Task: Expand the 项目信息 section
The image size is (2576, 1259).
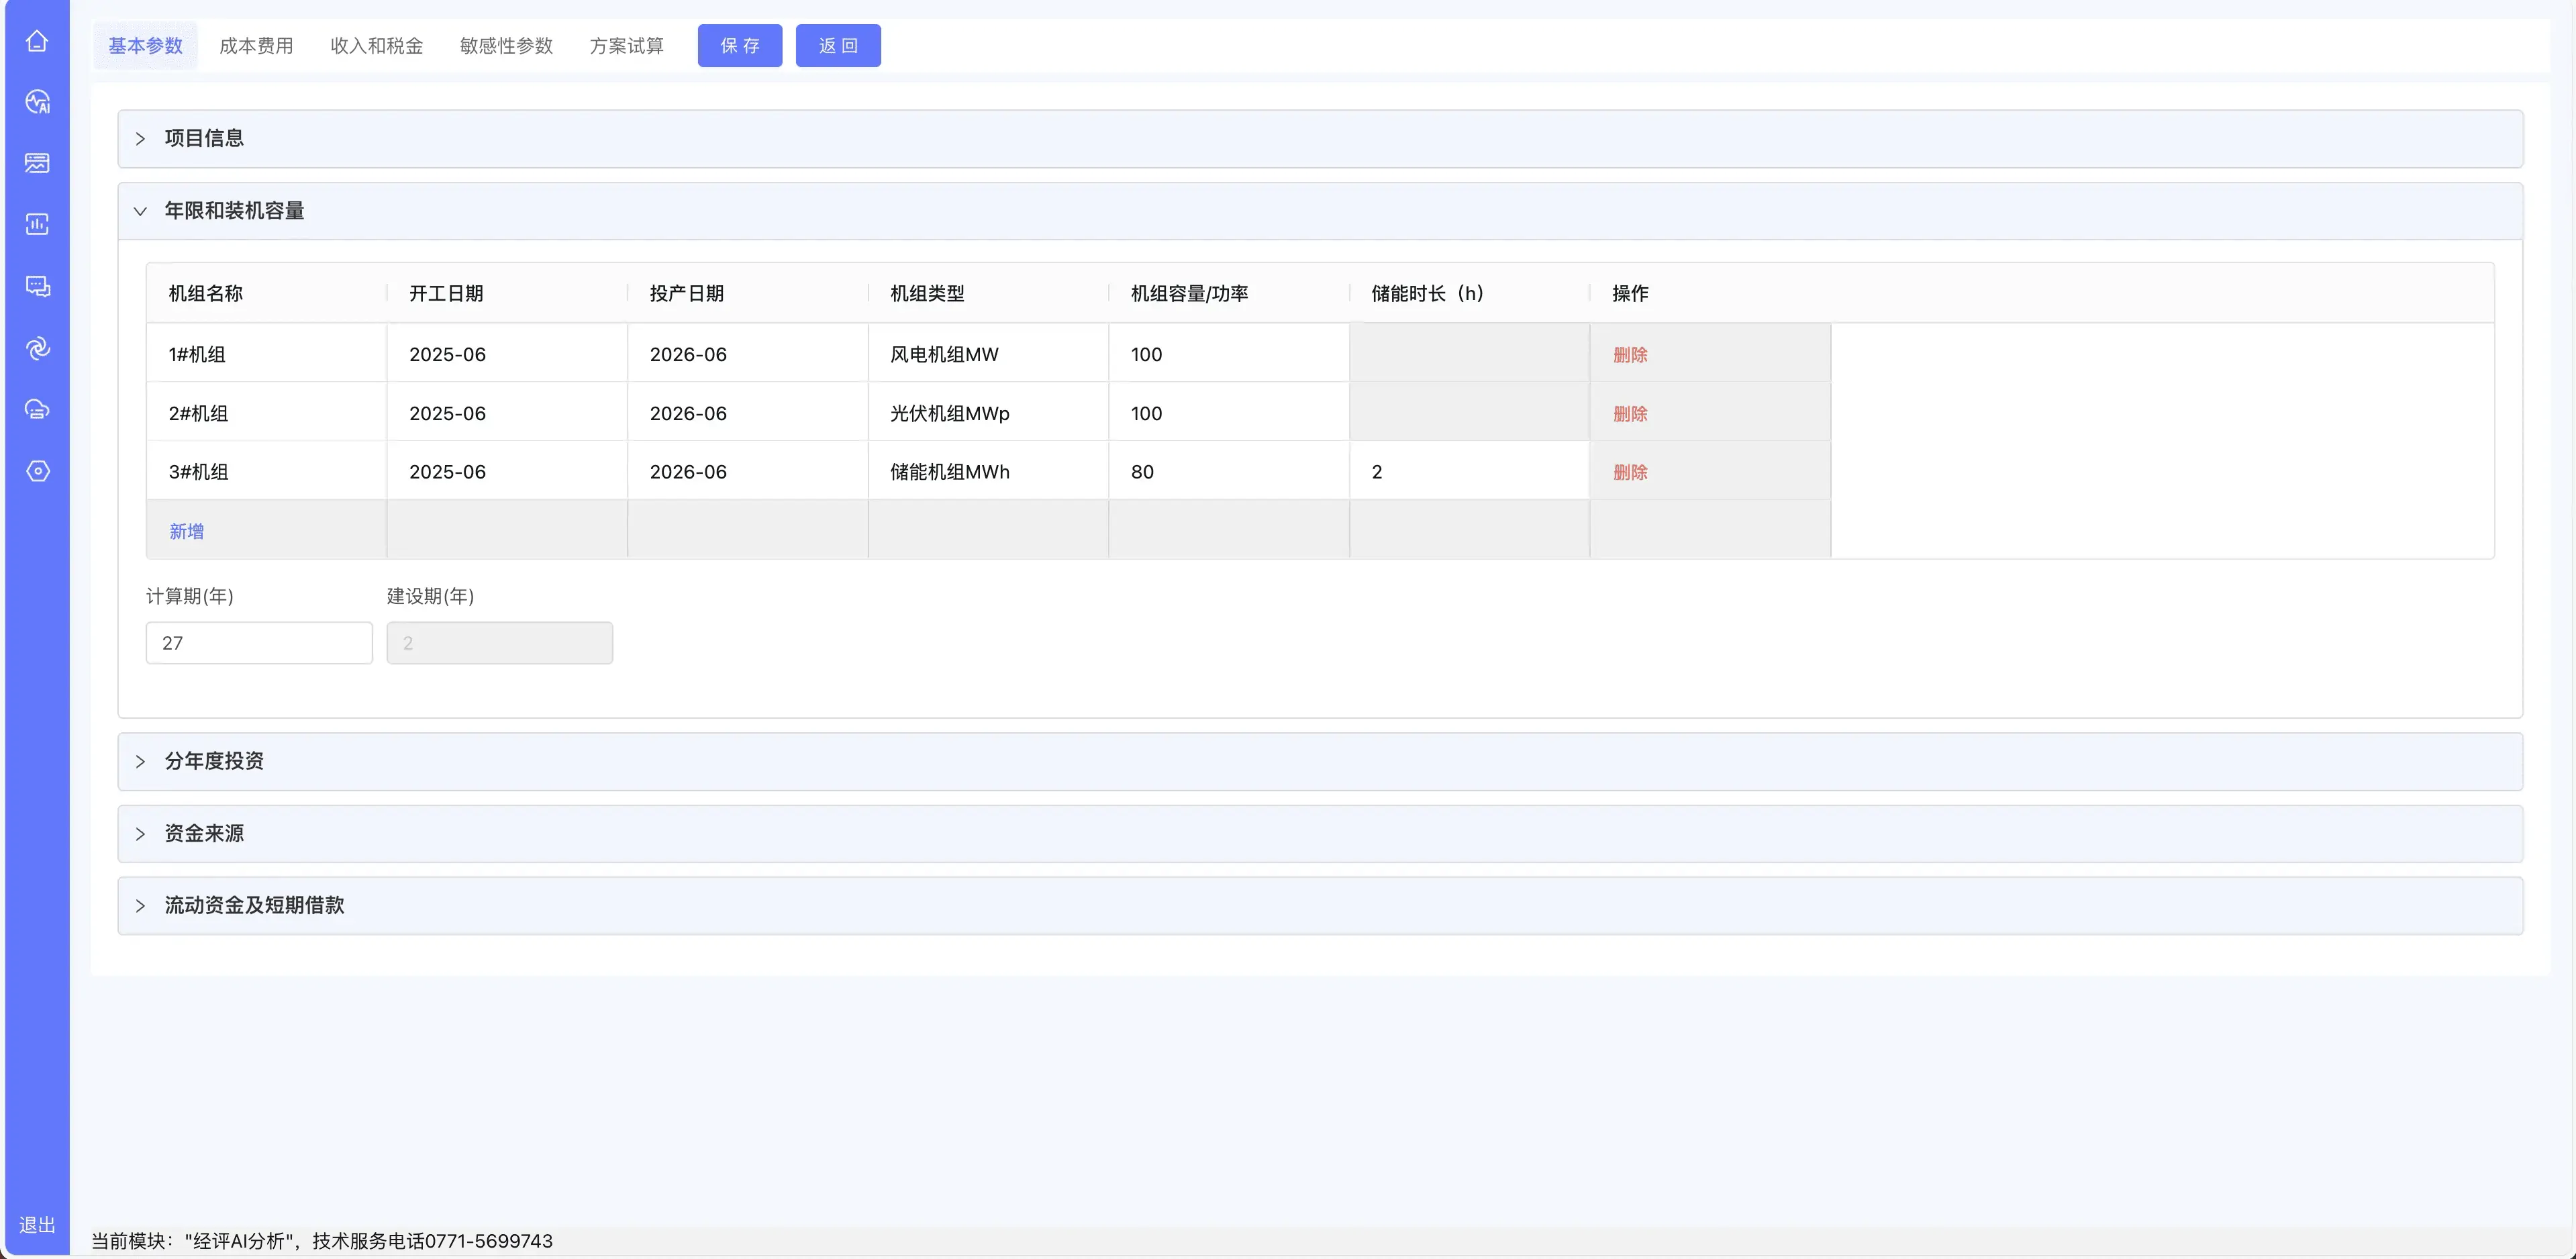Action: click(x=204, y=138)
